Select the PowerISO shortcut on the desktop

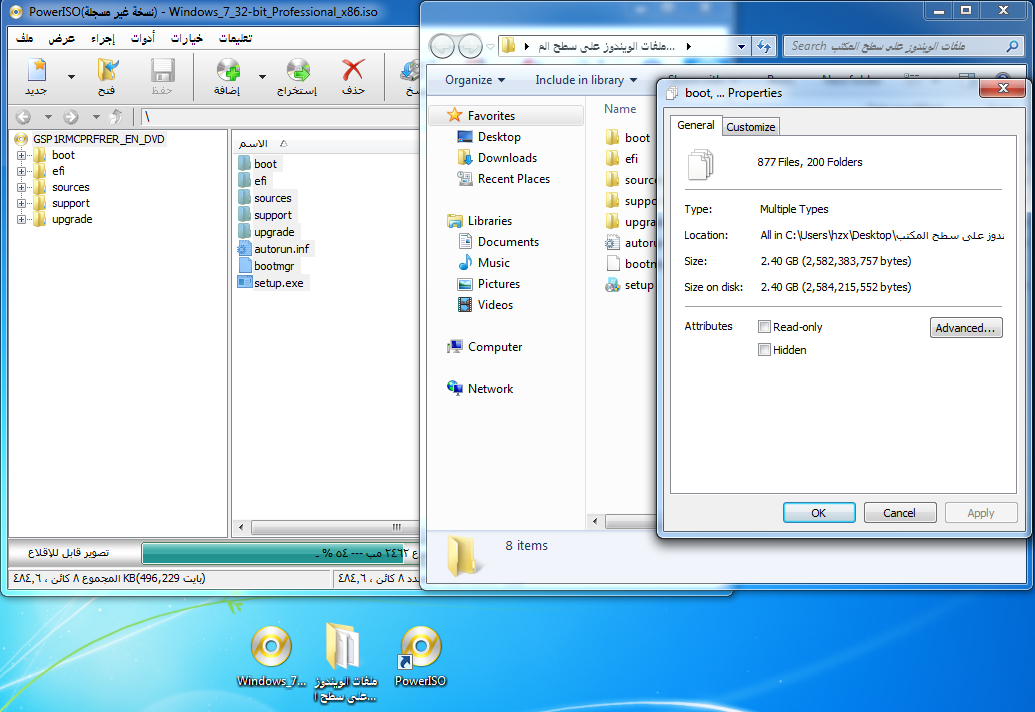(x=420, y=657)
